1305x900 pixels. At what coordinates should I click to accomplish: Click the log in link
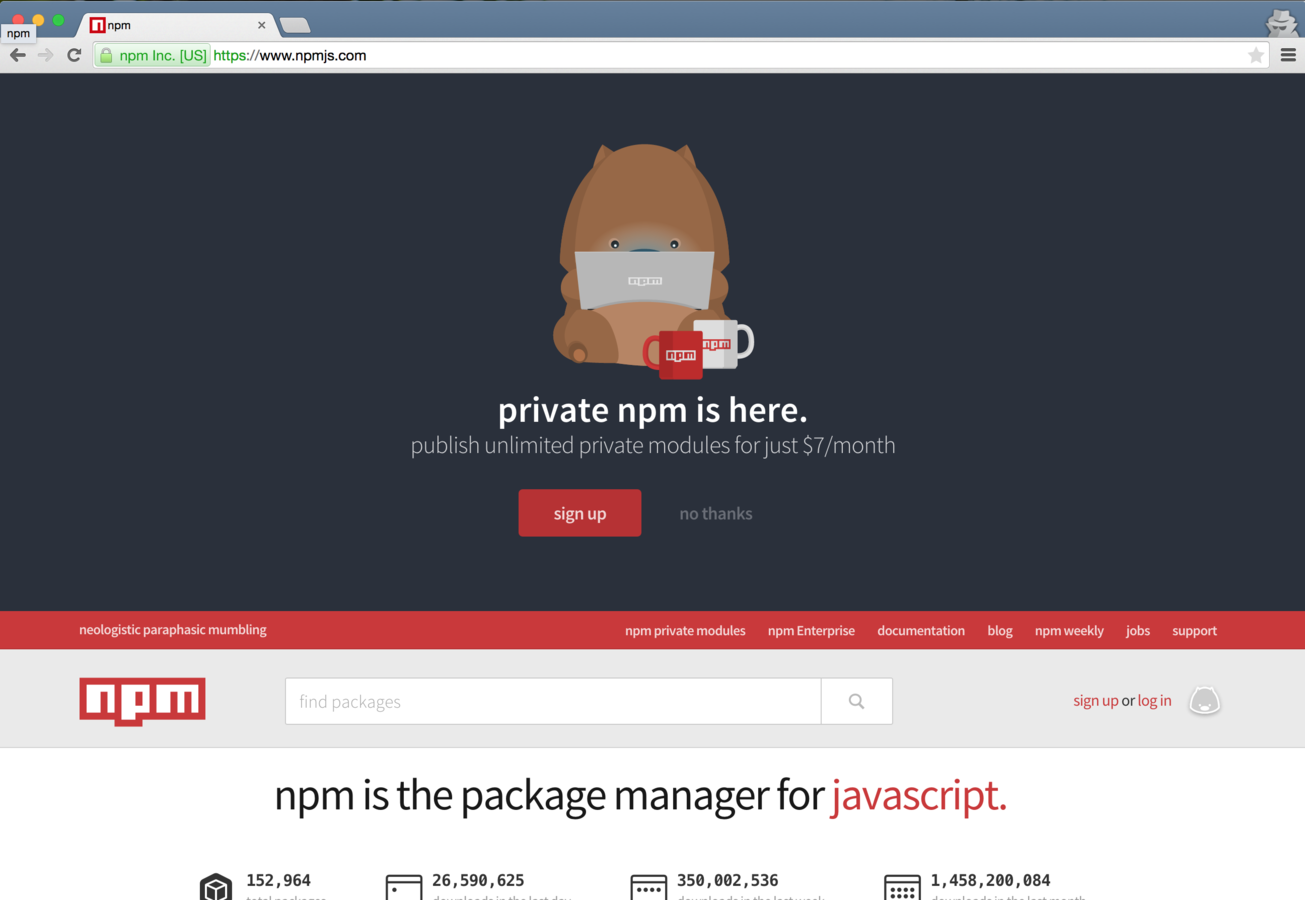click(x=1154, y=701)
